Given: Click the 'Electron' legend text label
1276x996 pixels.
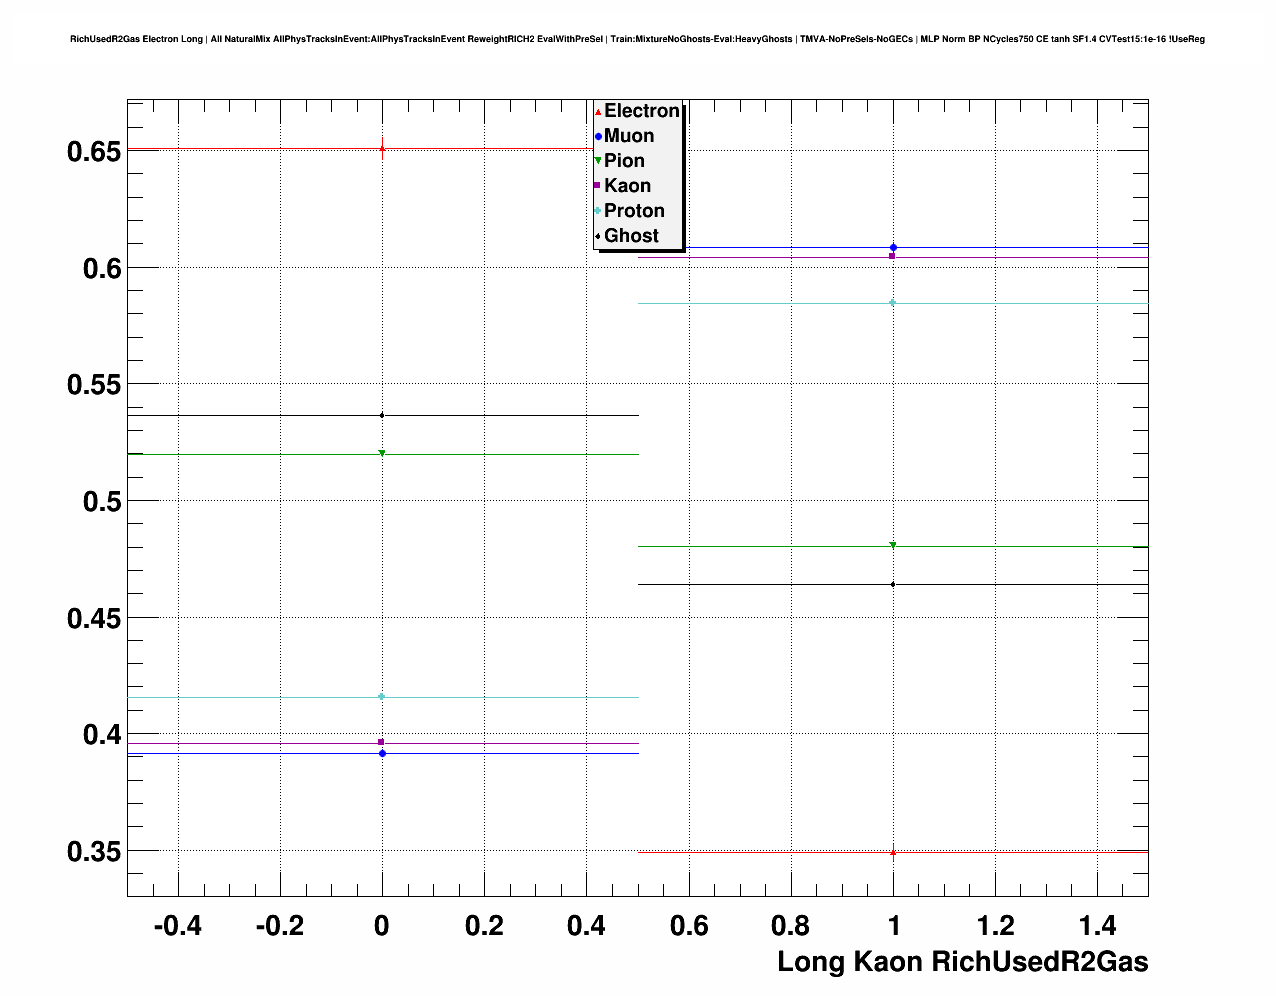Looking at the screenshot, I should [641, 111].
